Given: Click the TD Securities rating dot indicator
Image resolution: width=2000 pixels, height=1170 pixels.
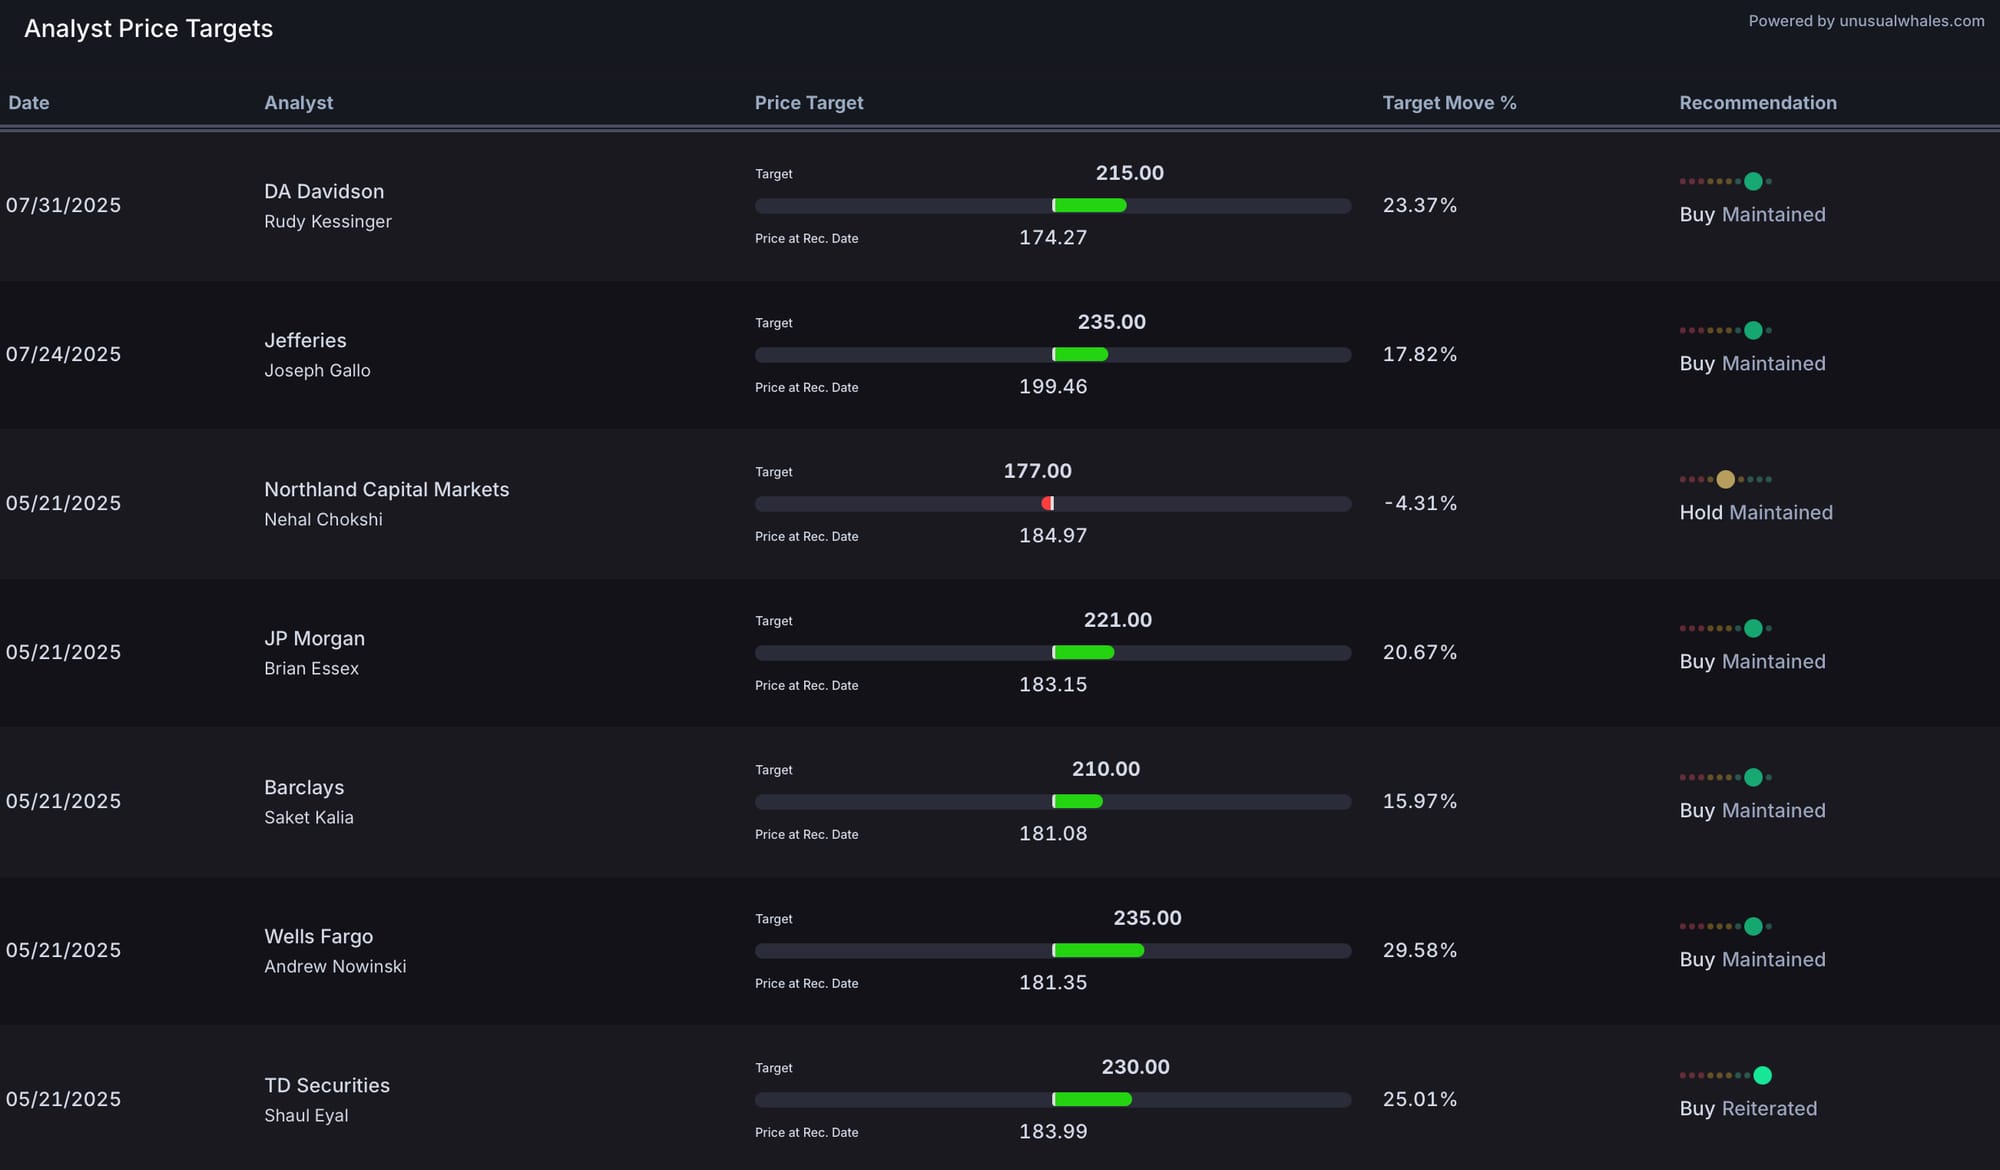Looking at the screenshot, I should point(1726,1075).
